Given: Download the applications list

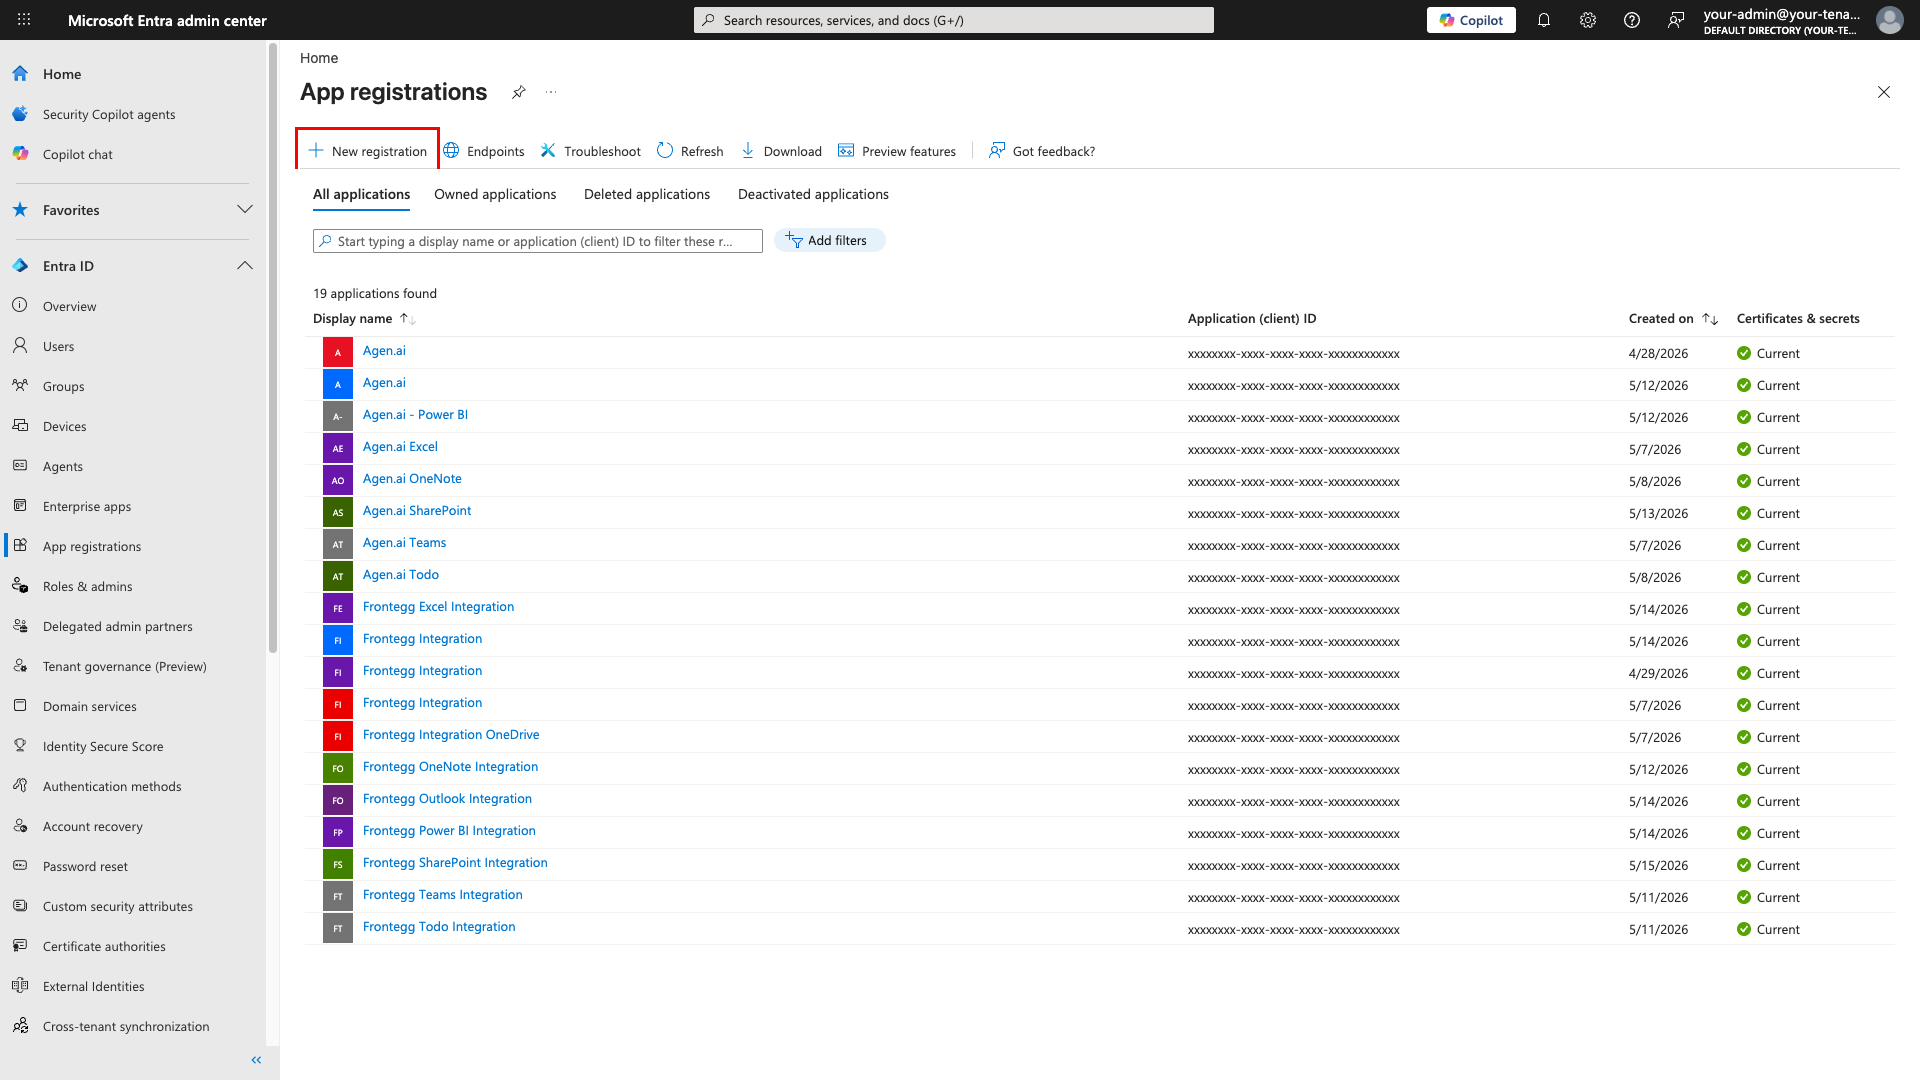Looking at the screenshot, I should (x=781, y=151).
